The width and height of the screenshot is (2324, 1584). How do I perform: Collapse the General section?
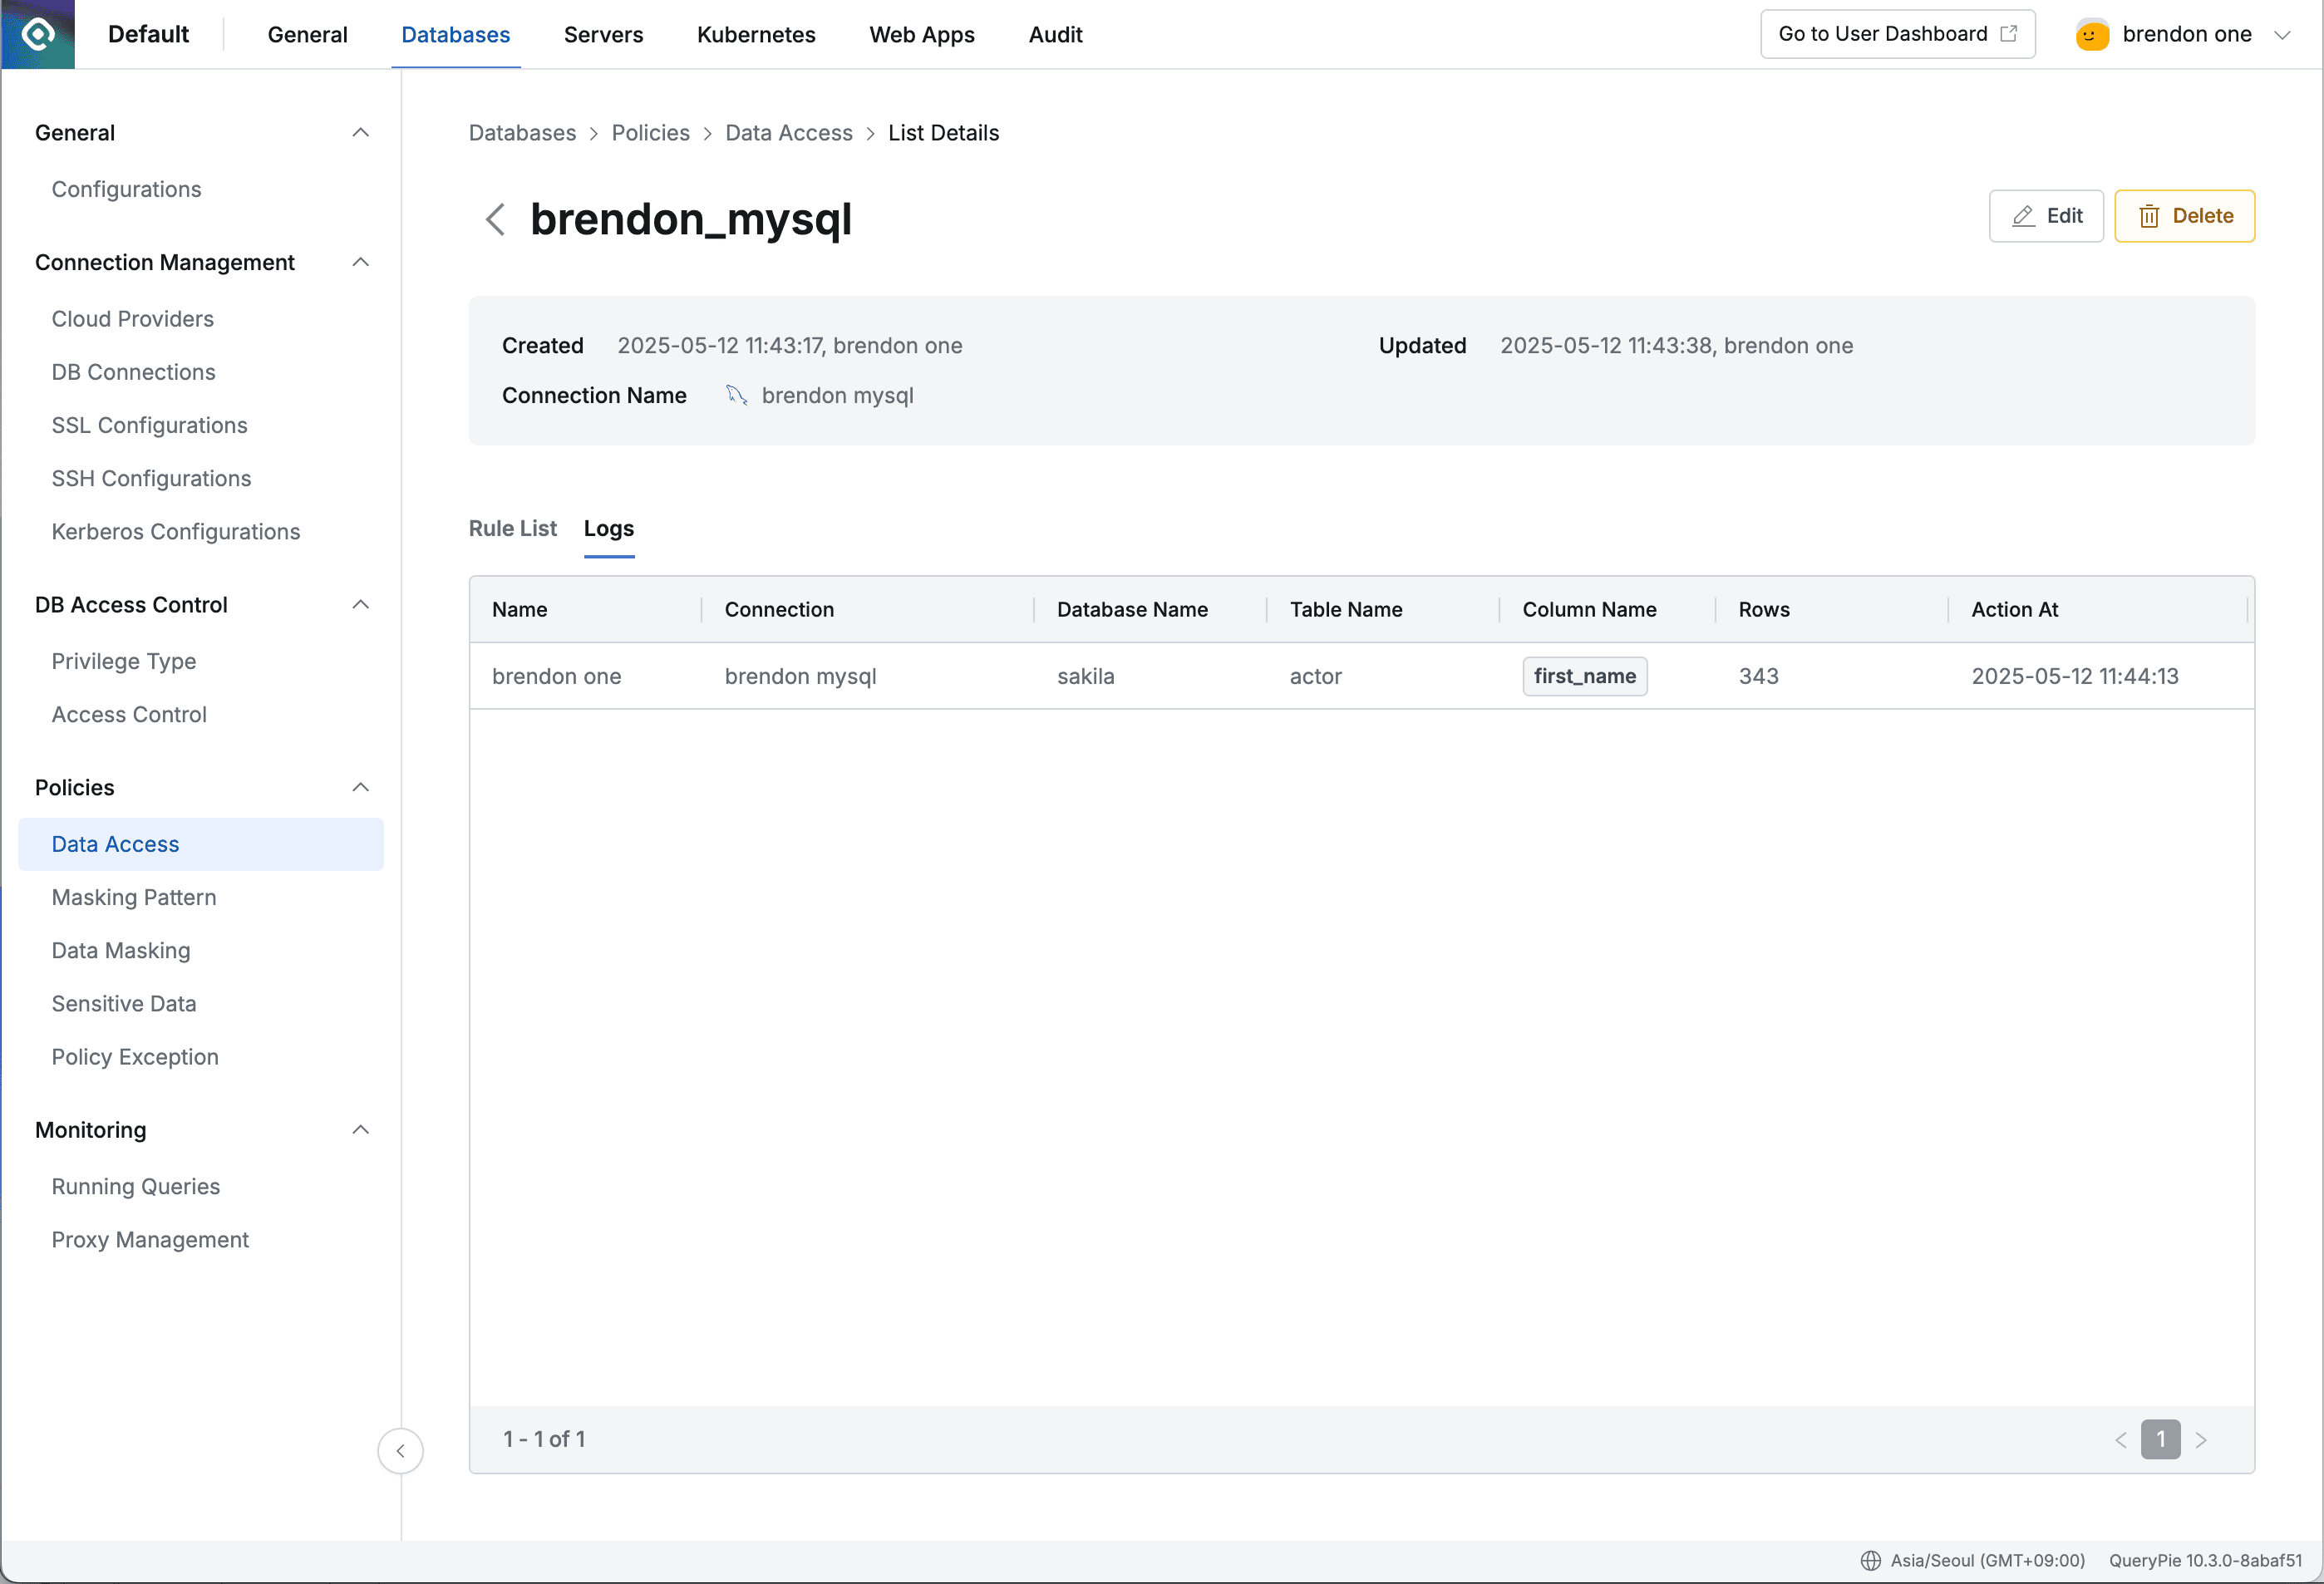tap(360, 131)
